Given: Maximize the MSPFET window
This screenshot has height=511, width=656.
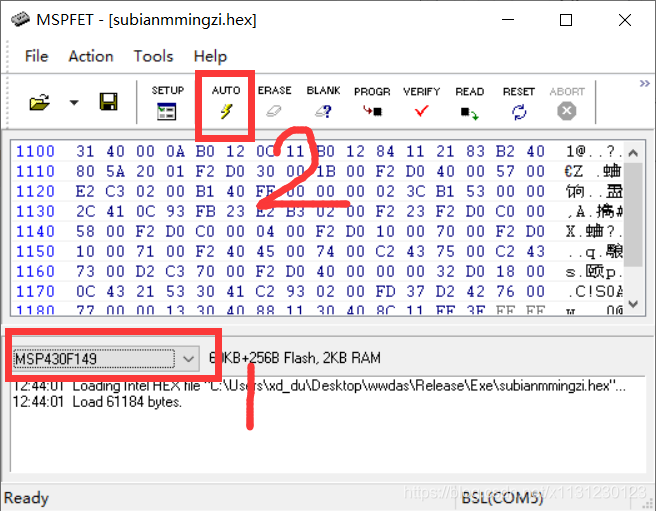Looking at the screenshot, I should point(566,20).
